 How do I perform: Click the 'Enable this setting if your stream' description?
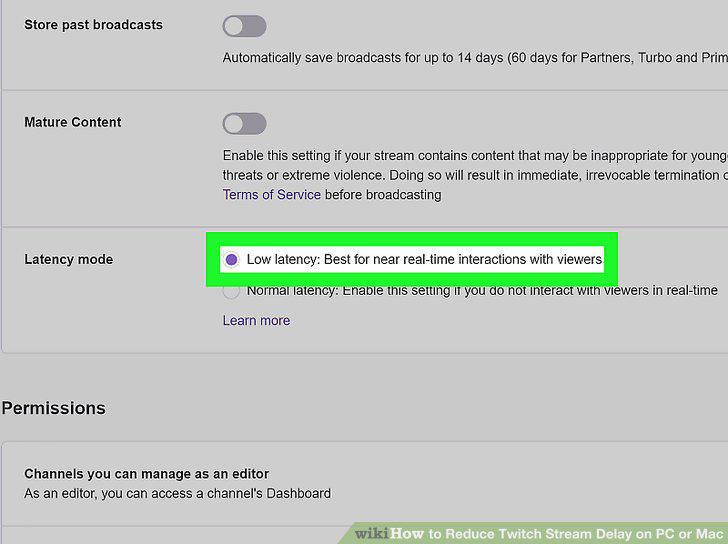pyautogui.click(x=475, y=175)
